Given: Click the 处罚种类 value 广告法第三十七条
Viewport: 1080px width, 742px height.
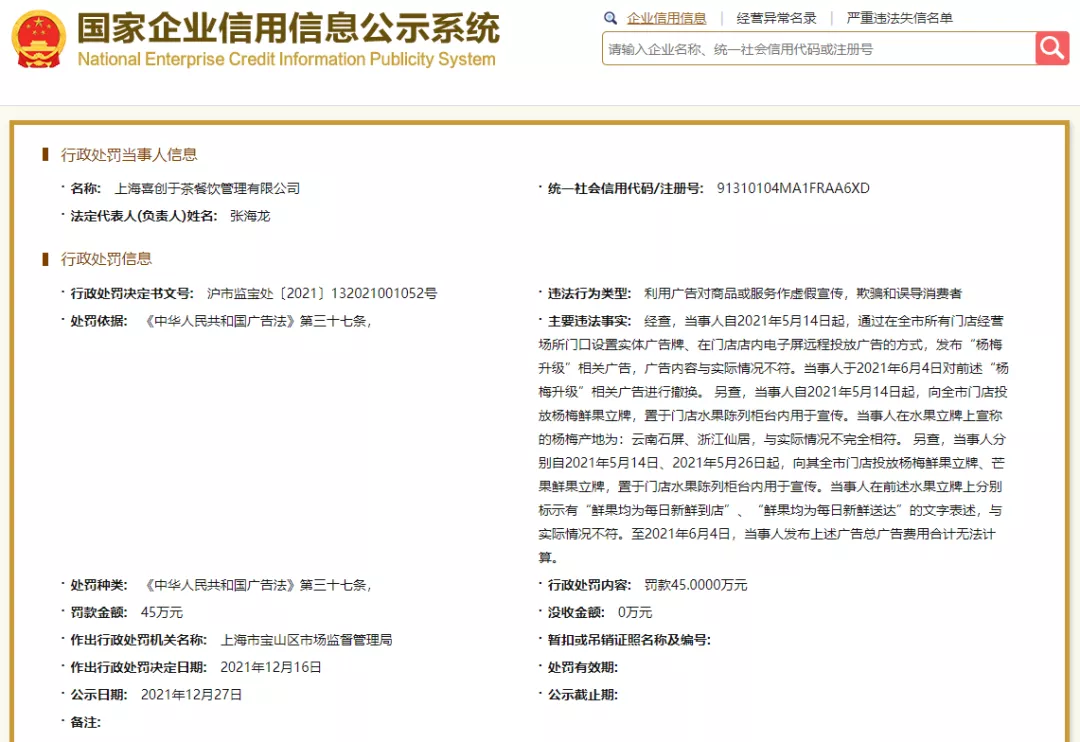Looking at the screenshot, I should [x=256, y=585].
